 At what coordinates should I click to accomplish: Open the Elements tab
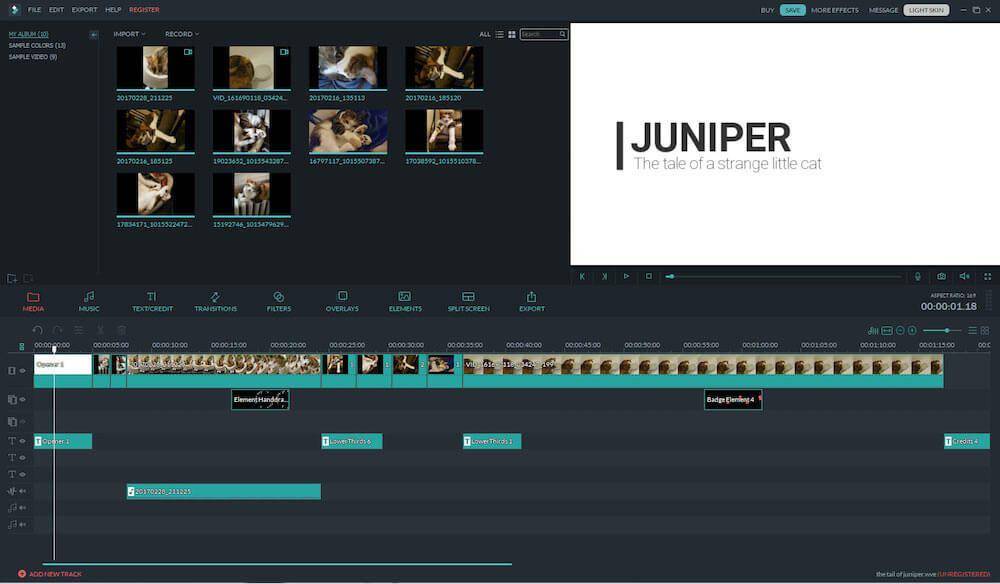coord(405,301)
